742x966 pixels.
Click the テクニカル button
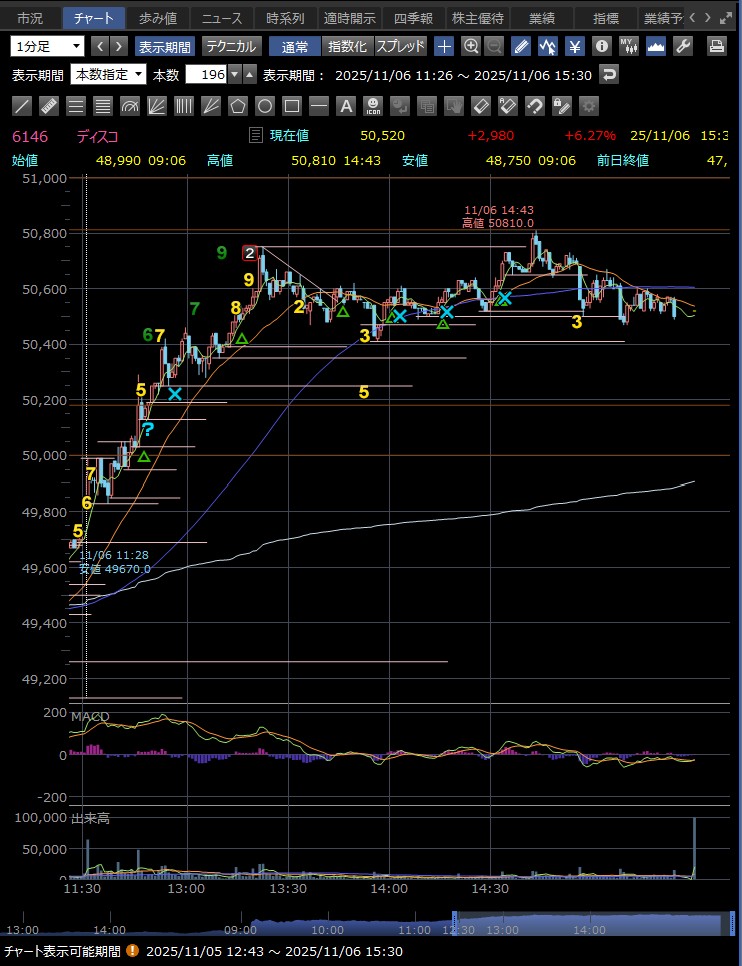[x=232, y=46]
